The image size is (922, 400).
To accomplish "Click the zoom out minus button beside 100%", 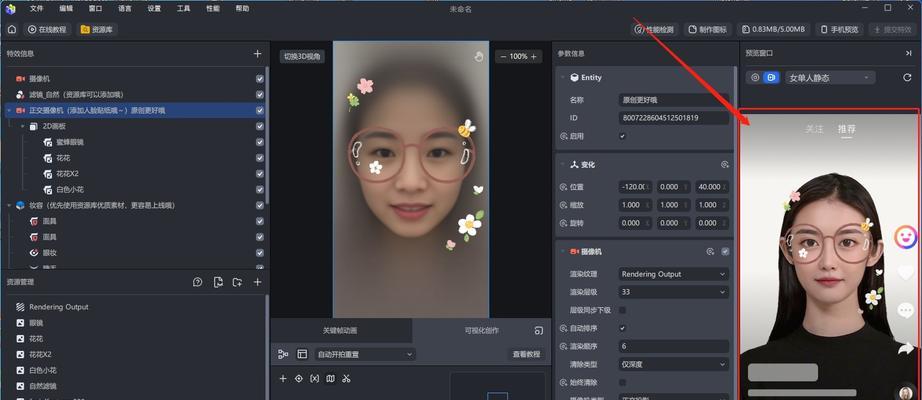I will pos(502,56).
